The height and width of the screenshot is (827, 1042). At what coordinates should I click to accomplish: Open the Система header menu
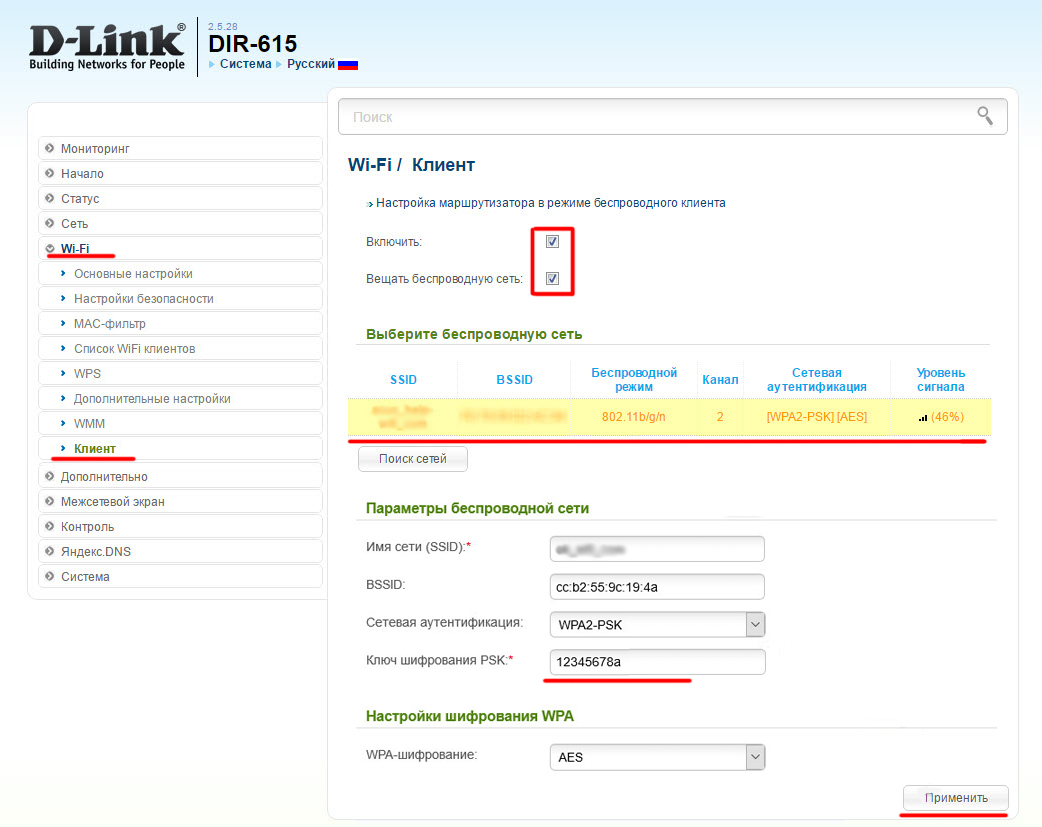pyautogui.click(x=245, y=64)
